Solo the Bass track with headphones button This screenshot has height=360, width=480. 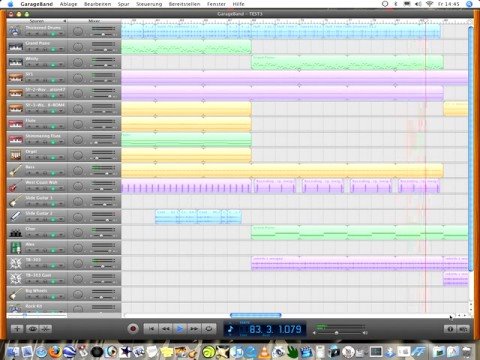(45, 173)
